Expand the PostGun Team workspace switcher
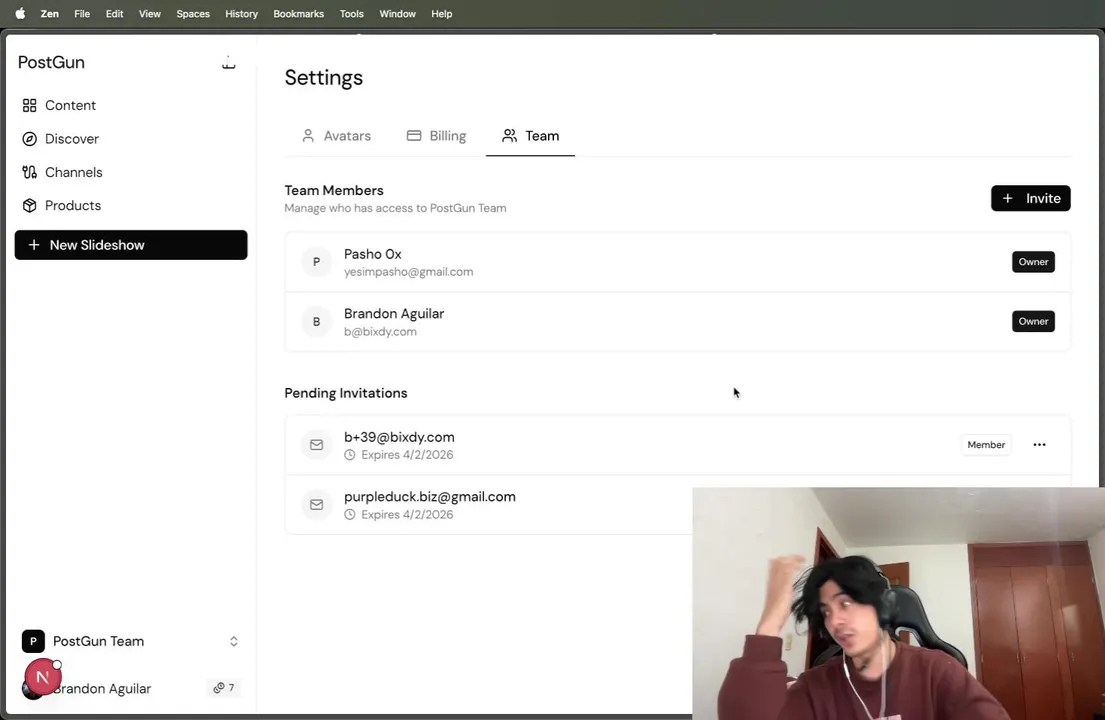This screenshot has width=1105, height=720. tap(233, 641)
